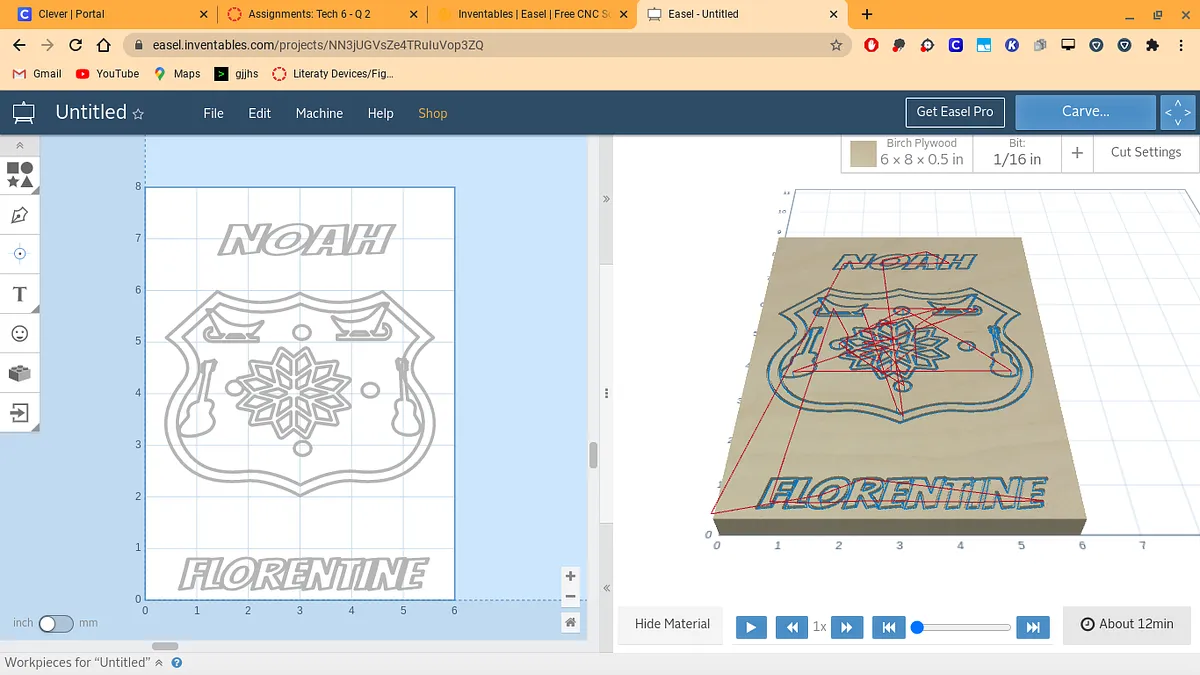Open the Import file tool
This screenshot has height=675, width=1200.
click(20, 412)
